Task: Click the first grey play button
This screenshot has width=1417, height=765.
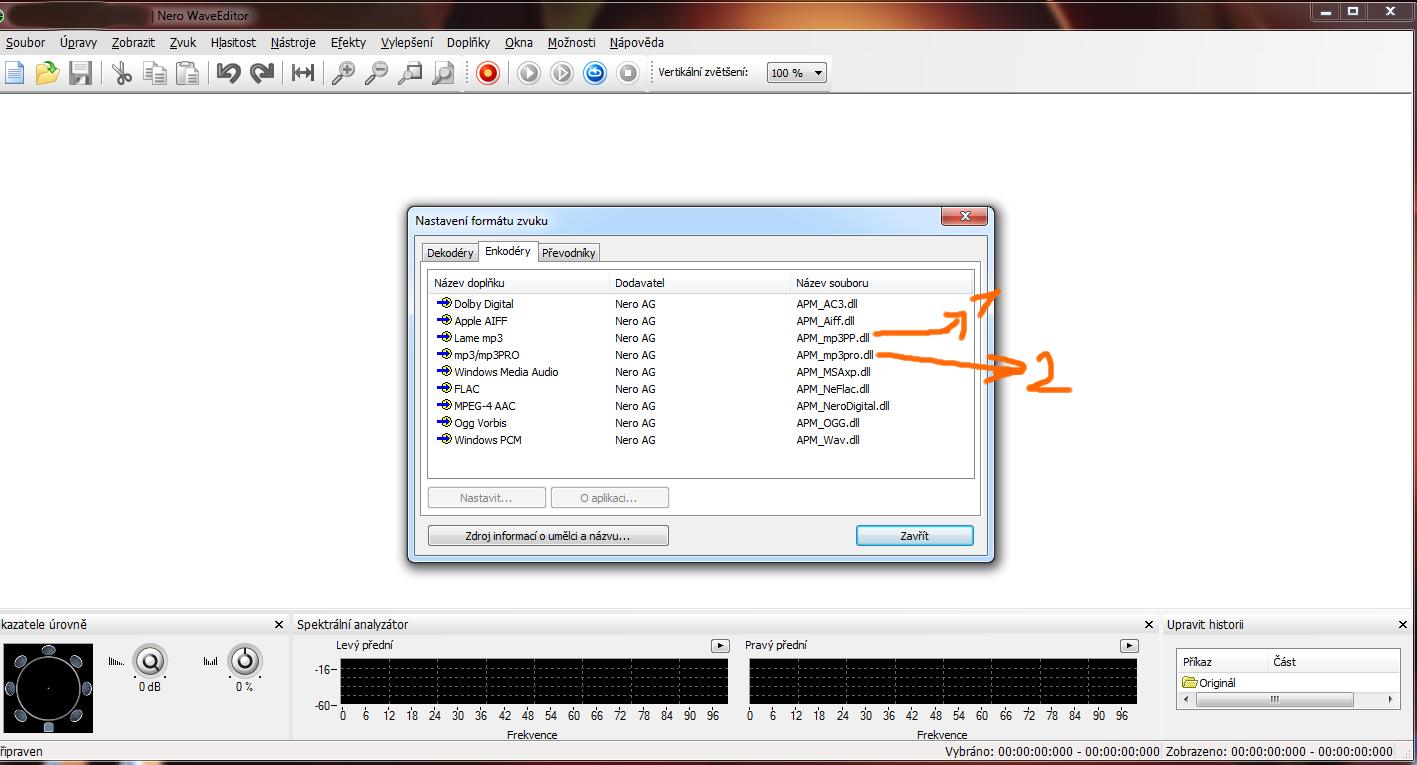Action: 529,73
